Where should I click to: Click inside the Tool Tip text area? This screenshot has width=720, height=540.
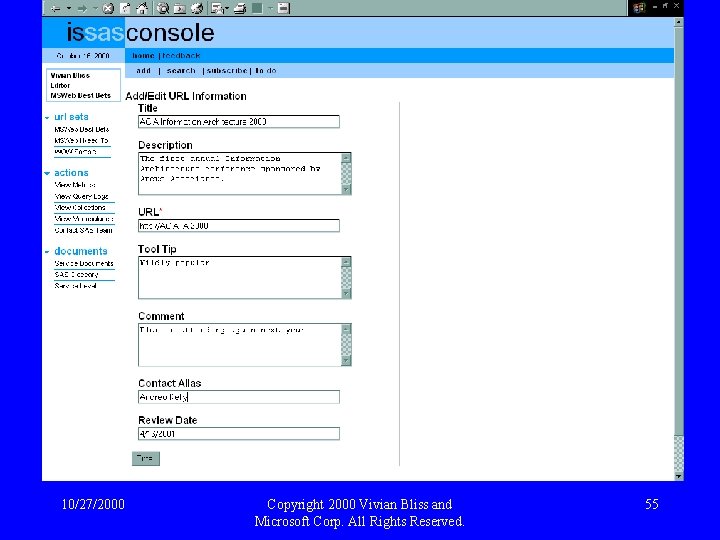click(240, 278)
